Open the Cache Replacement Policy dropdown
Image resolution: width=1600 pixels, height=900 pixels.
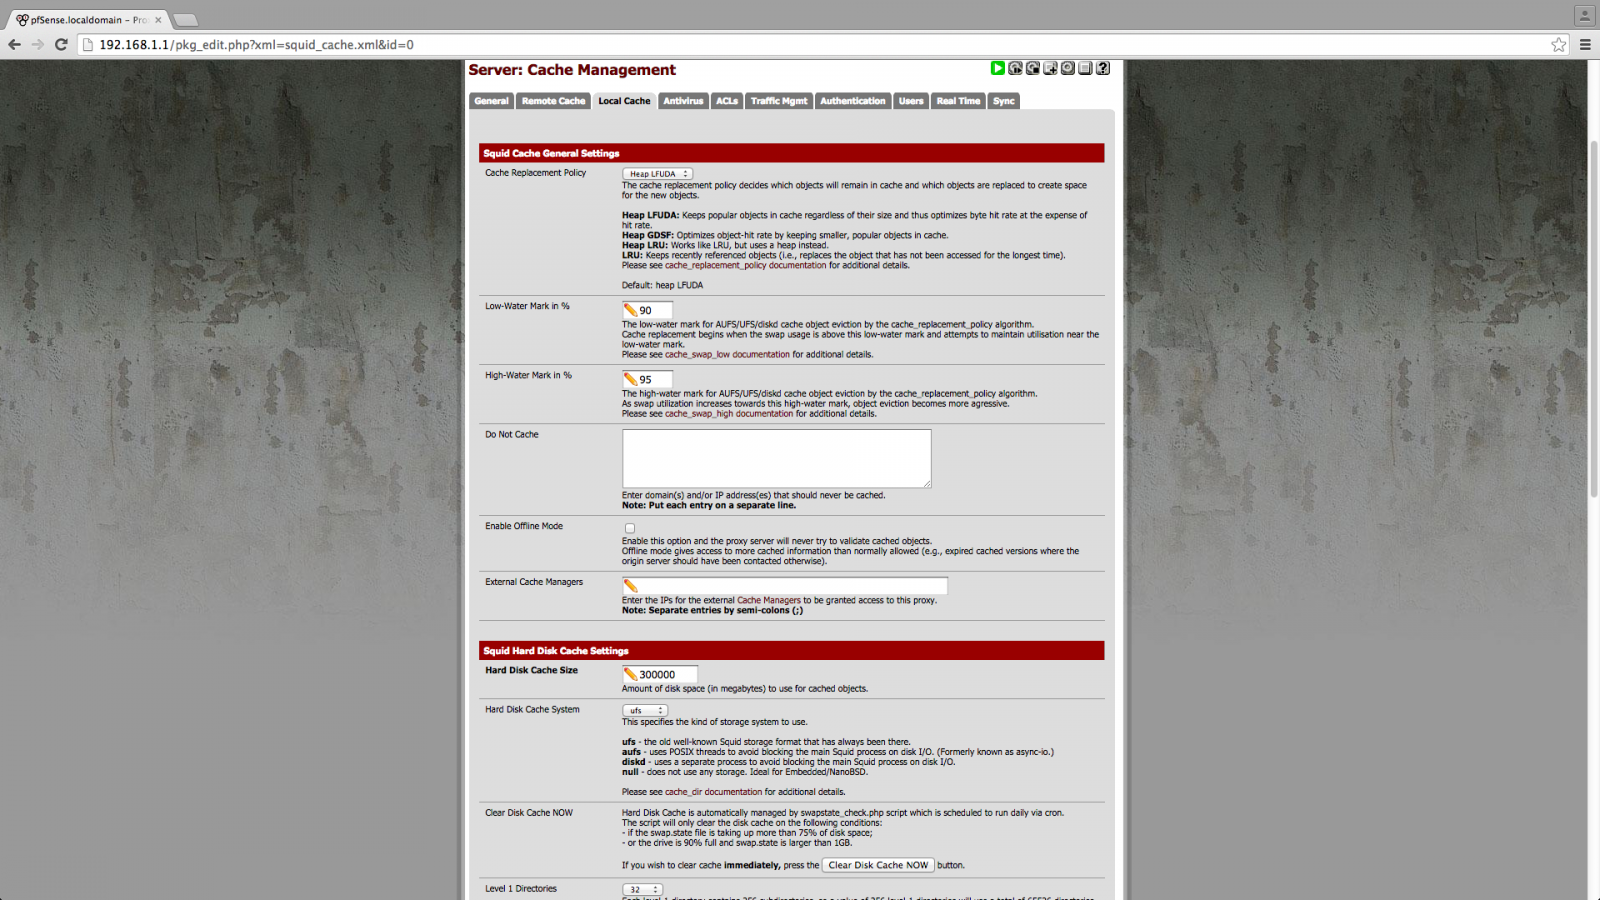click(x=657, y=174)
